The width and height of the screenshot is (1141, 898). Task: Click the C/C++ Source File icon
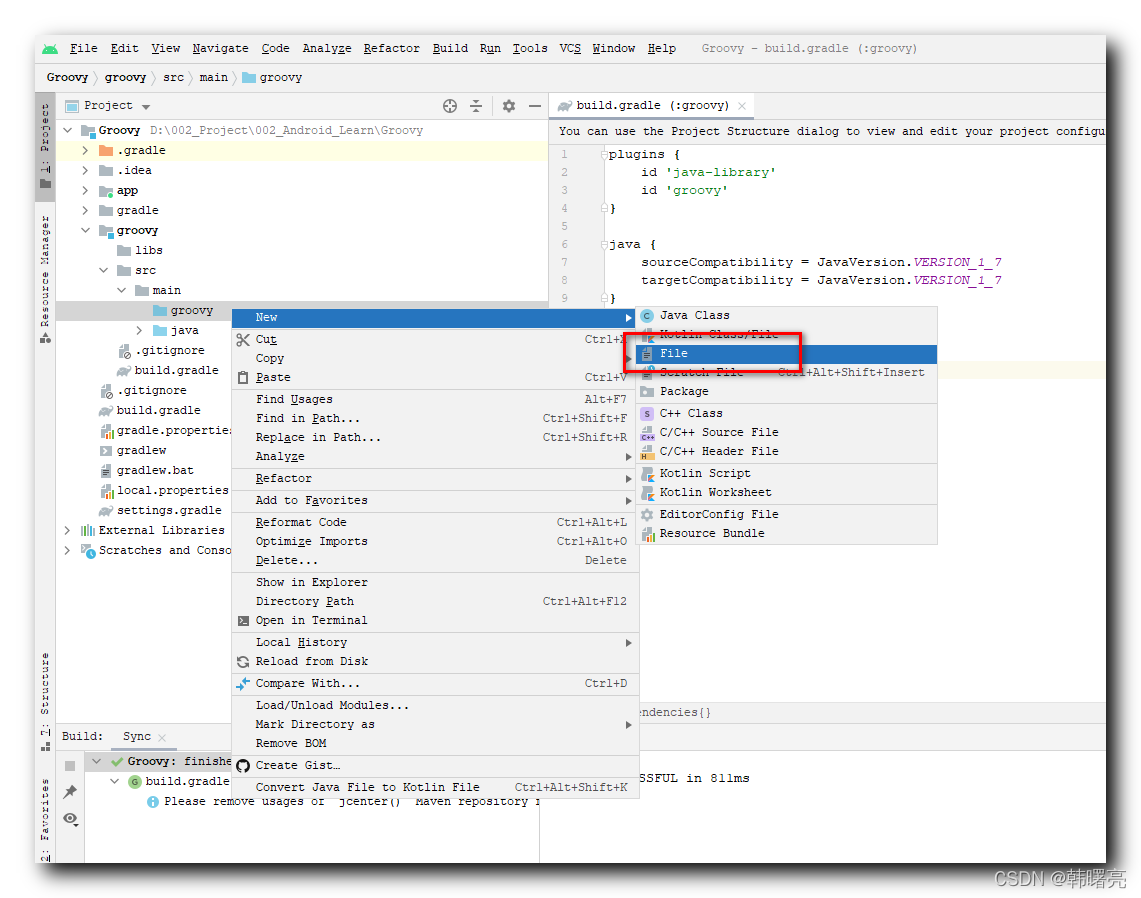[x=647, y=432]
